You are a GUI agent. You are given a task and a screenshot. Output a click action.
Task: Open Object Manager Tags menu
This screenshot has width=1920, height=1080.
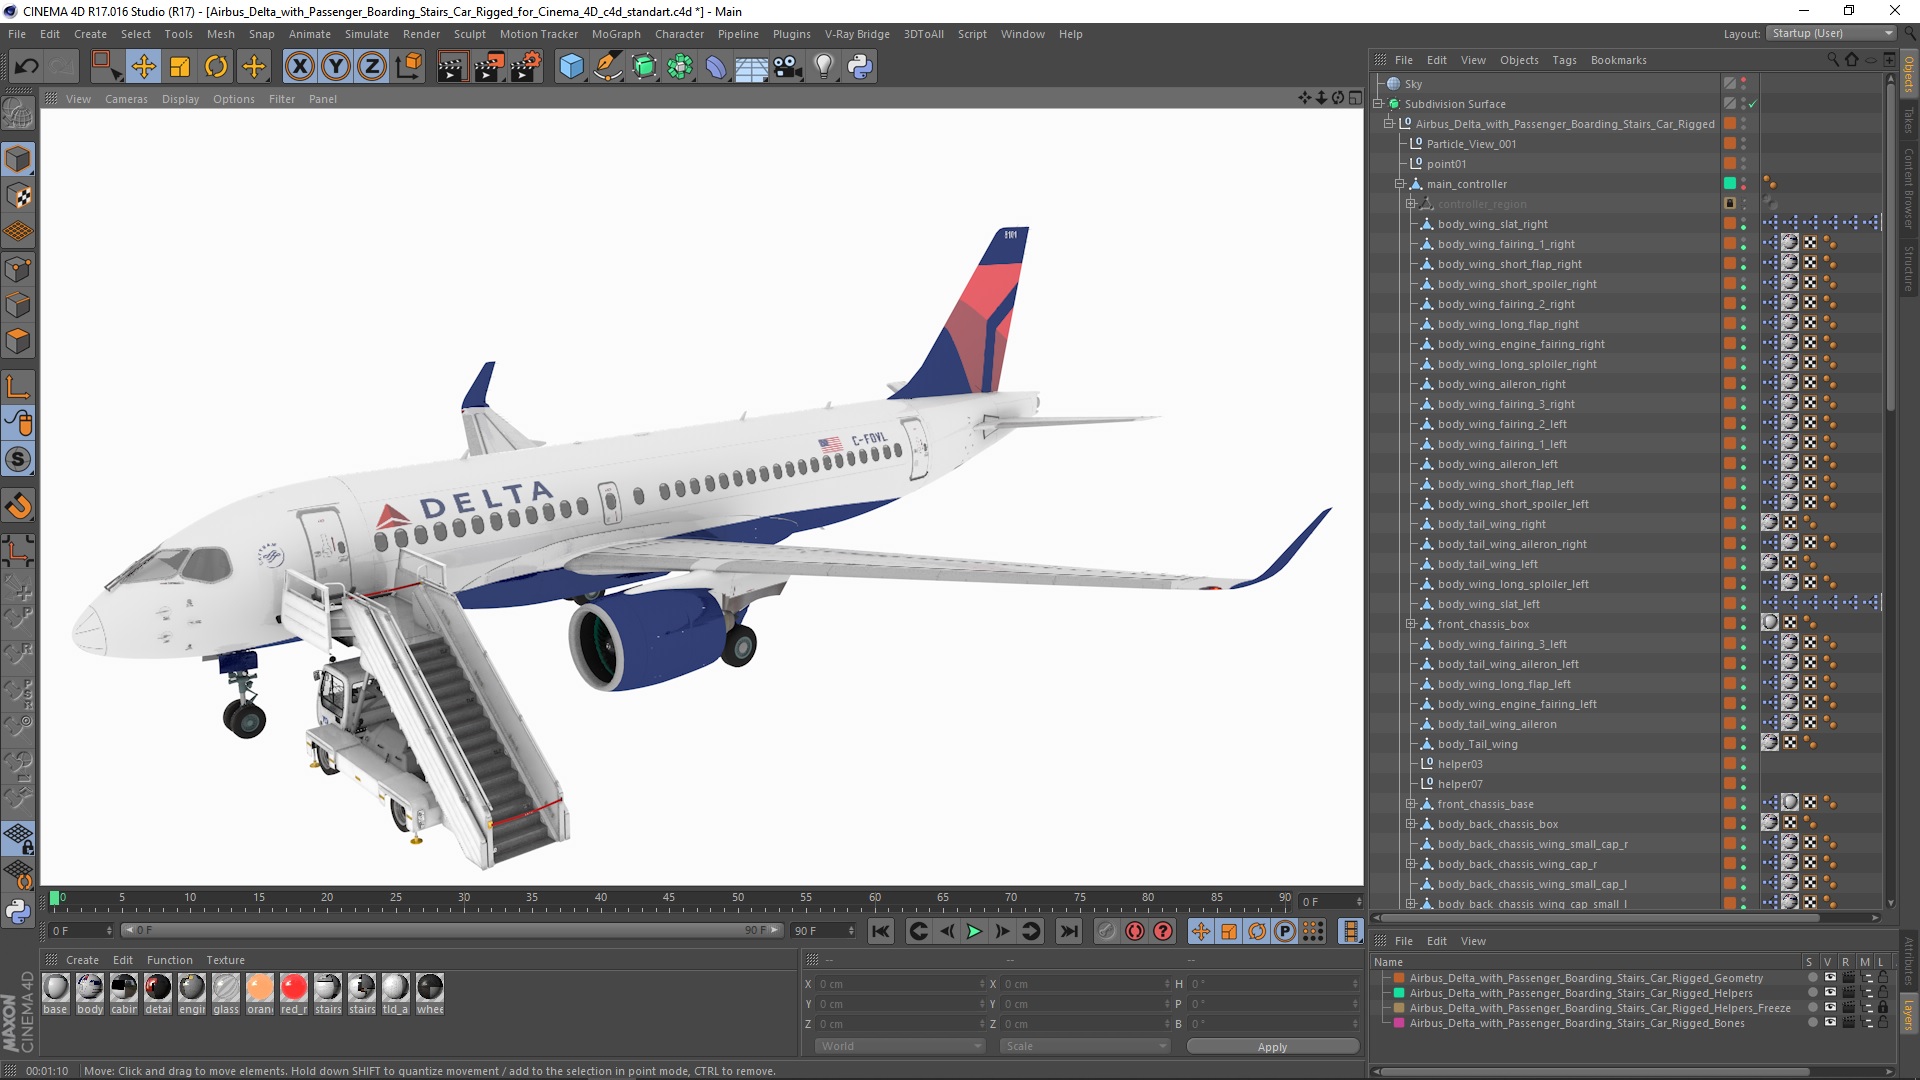coord(1564,60)
